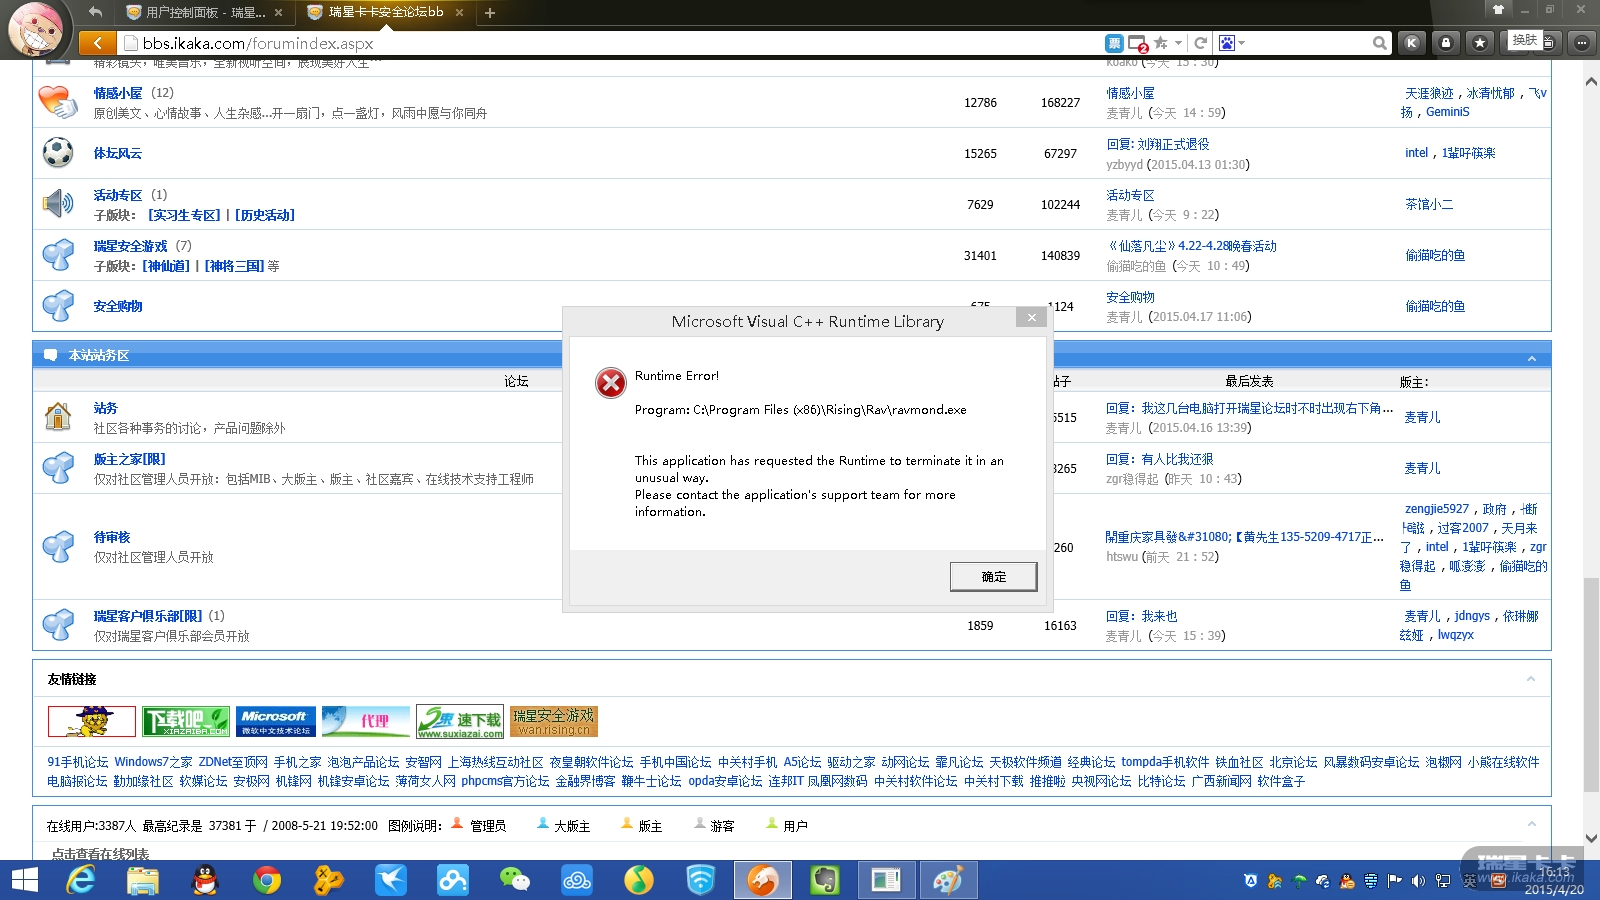Launch Google Chrome from the taskbar
The image size is (1600, 900).
(267, 880)
